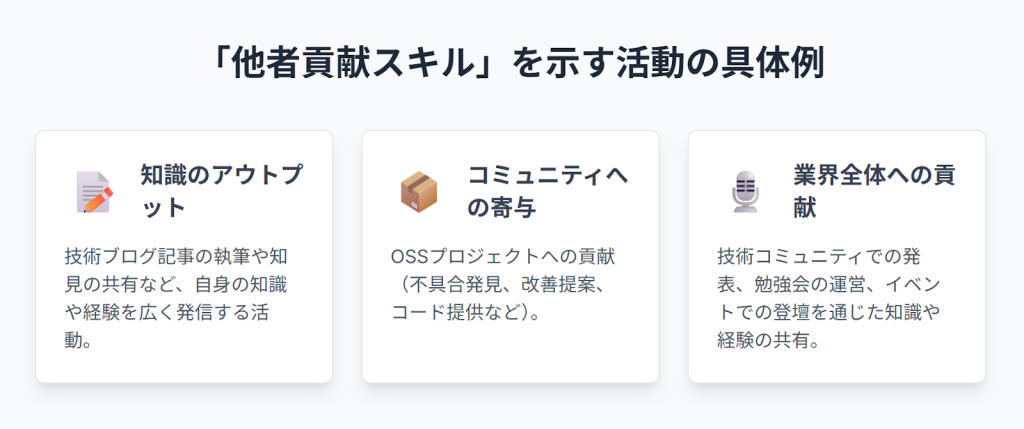Image resolution: width=1024 pixels, height=429 pixels.
Task: Click the text 経験の共有。 in third card
Action: coord(769,340)
